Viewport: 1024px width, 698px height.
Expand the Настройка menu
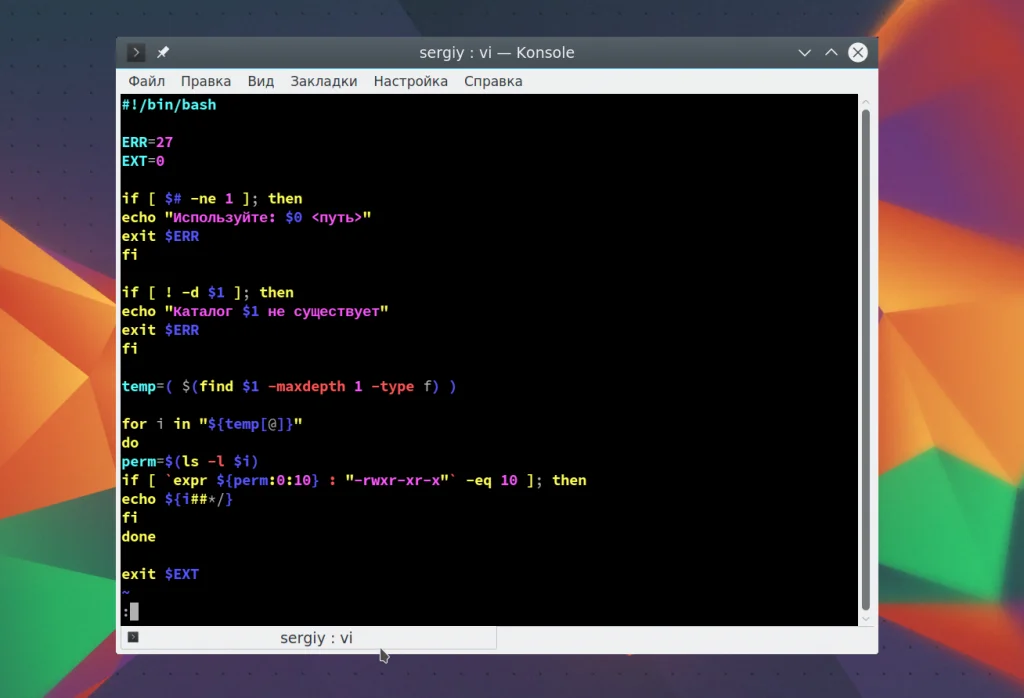pyautogui.click(x=410, y=81)
